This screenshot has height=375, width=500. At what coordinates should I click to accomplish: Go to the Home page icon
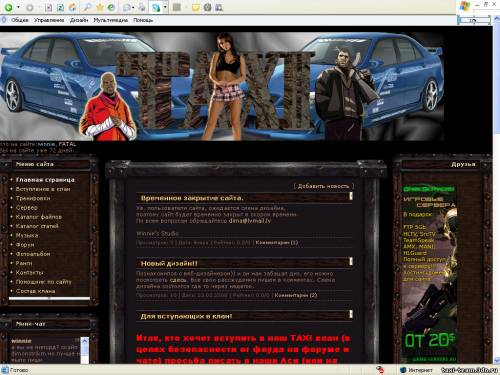72,7
